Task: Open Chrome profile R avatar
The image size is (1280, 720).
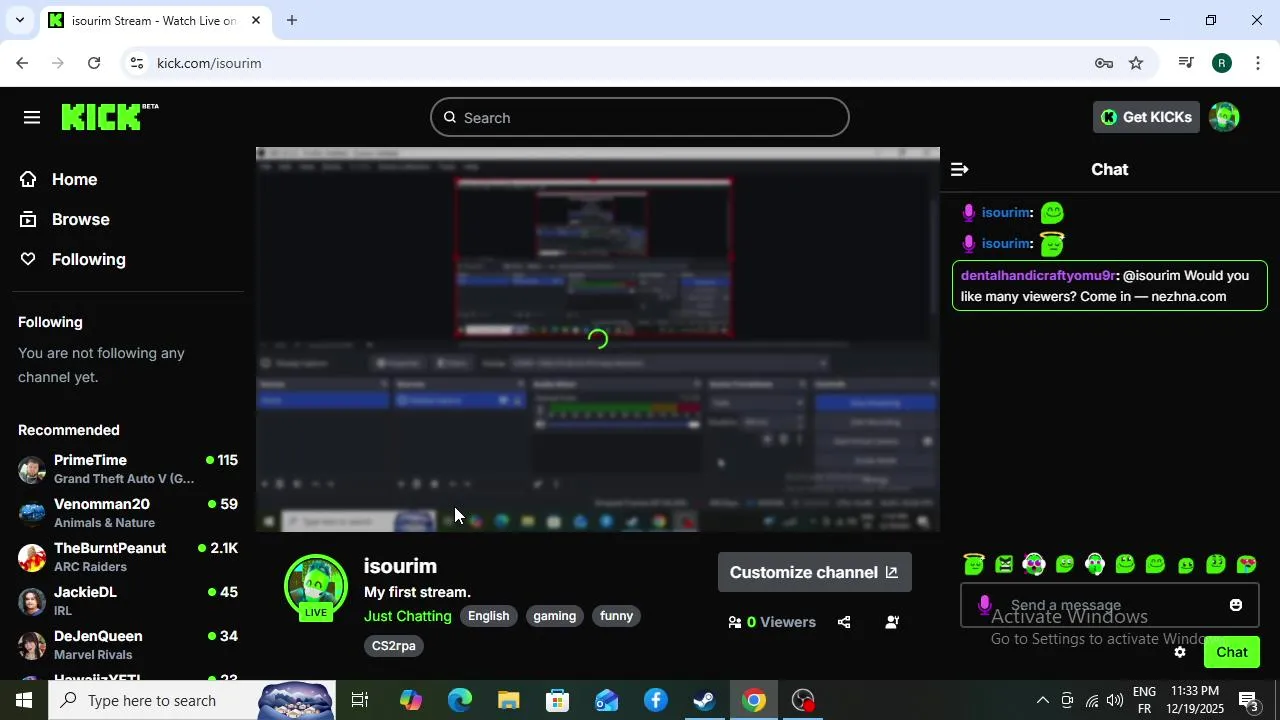Action: pyautogui.click(x=1222, y=63)
